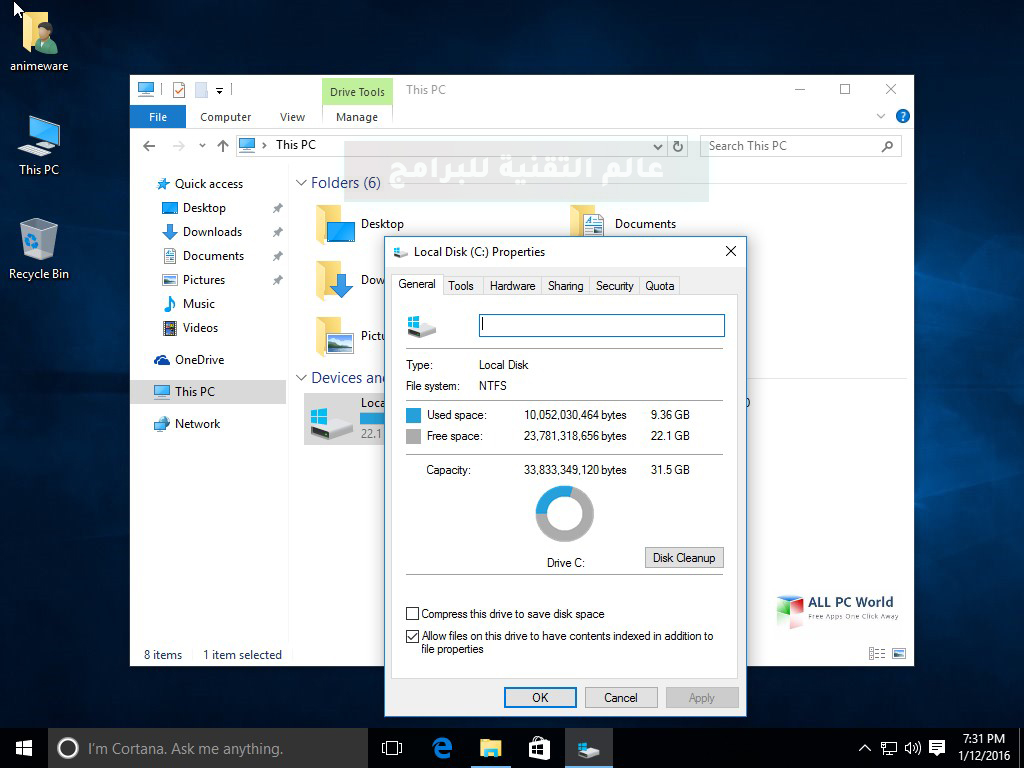Click the disk drive icon in the Properties dialog
This screenshot has height=768, width=1024.
click(x=422, y=324)
